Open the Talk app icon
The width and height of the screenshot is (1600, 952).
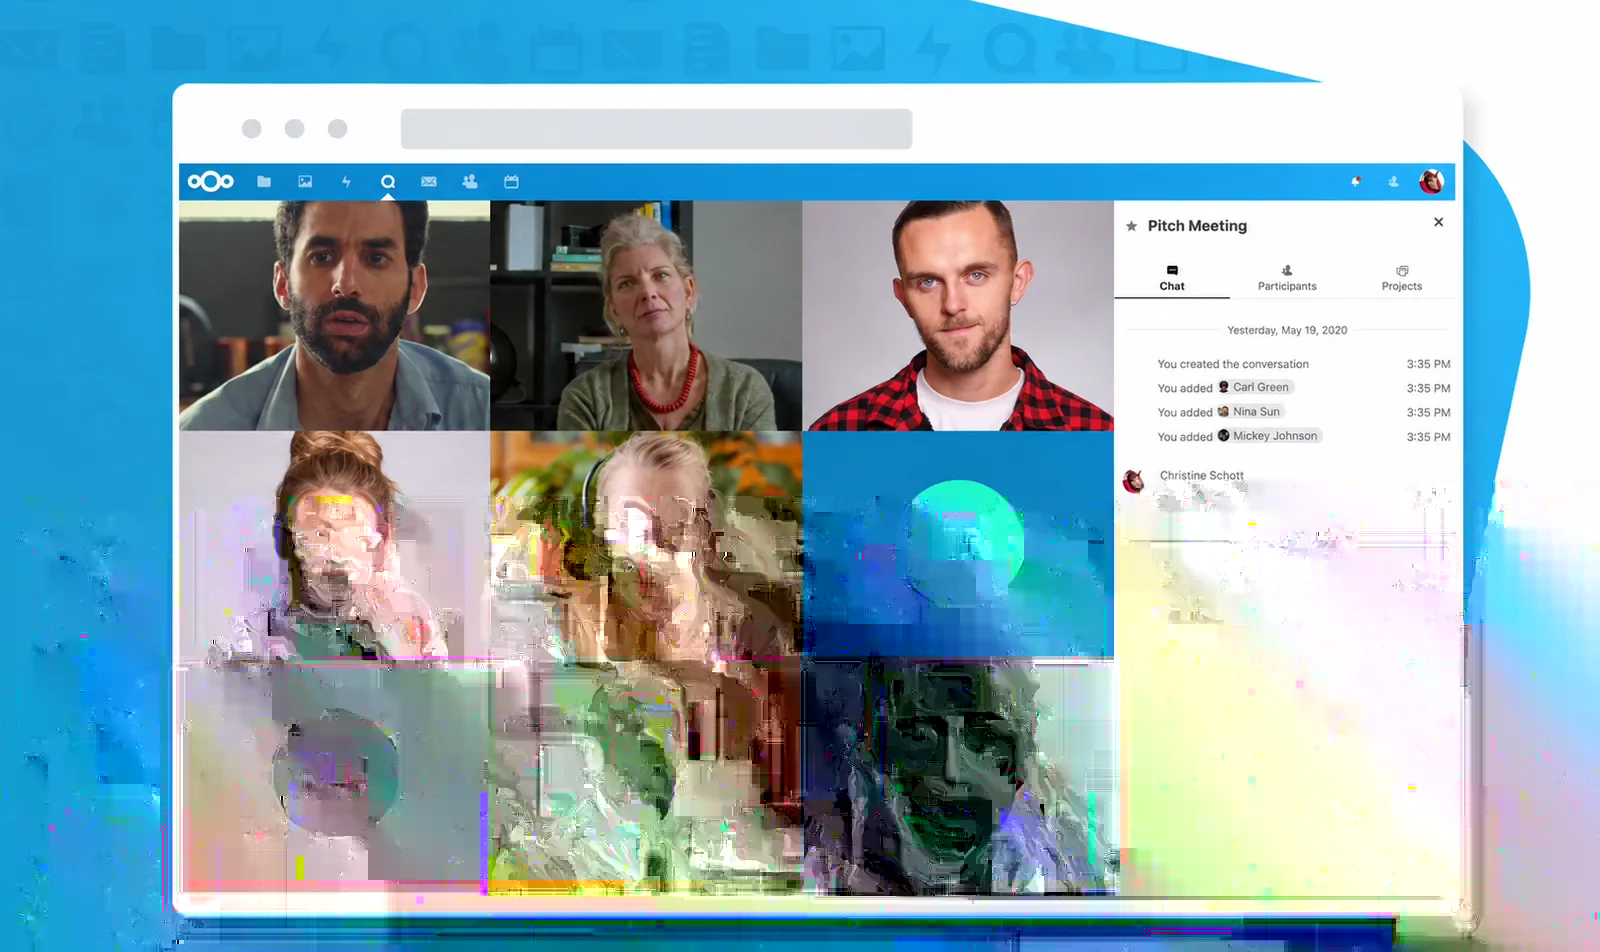click(x=388, y=182)
